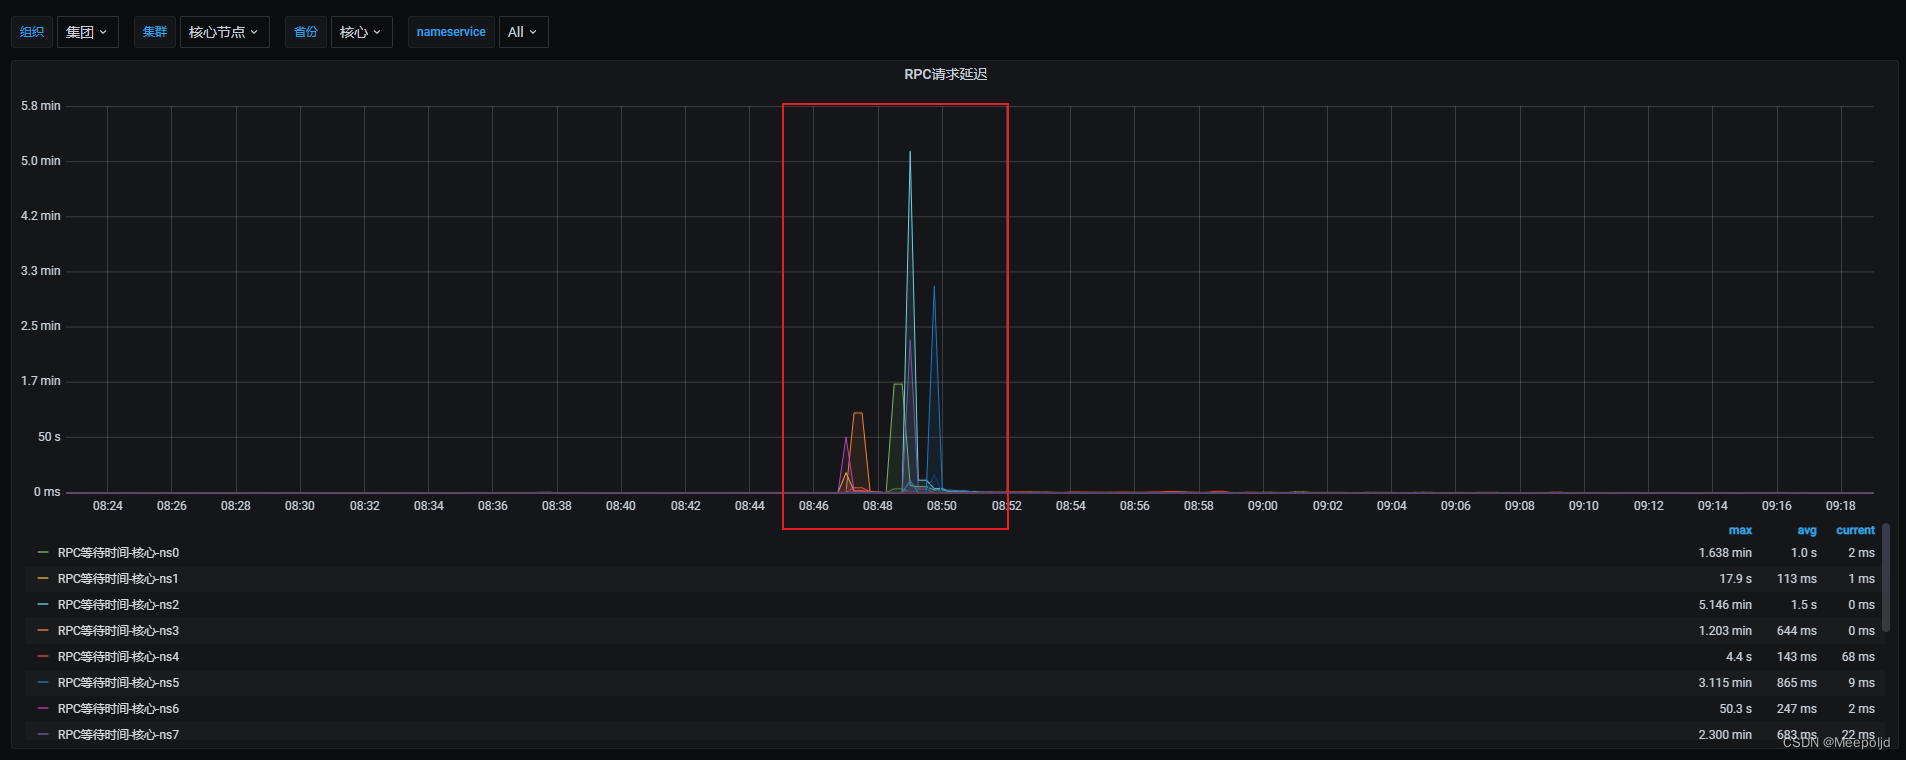
Task: Click the 50.3 s max value for ns6
Action: pyautogui.click(x=1736, y=709)
